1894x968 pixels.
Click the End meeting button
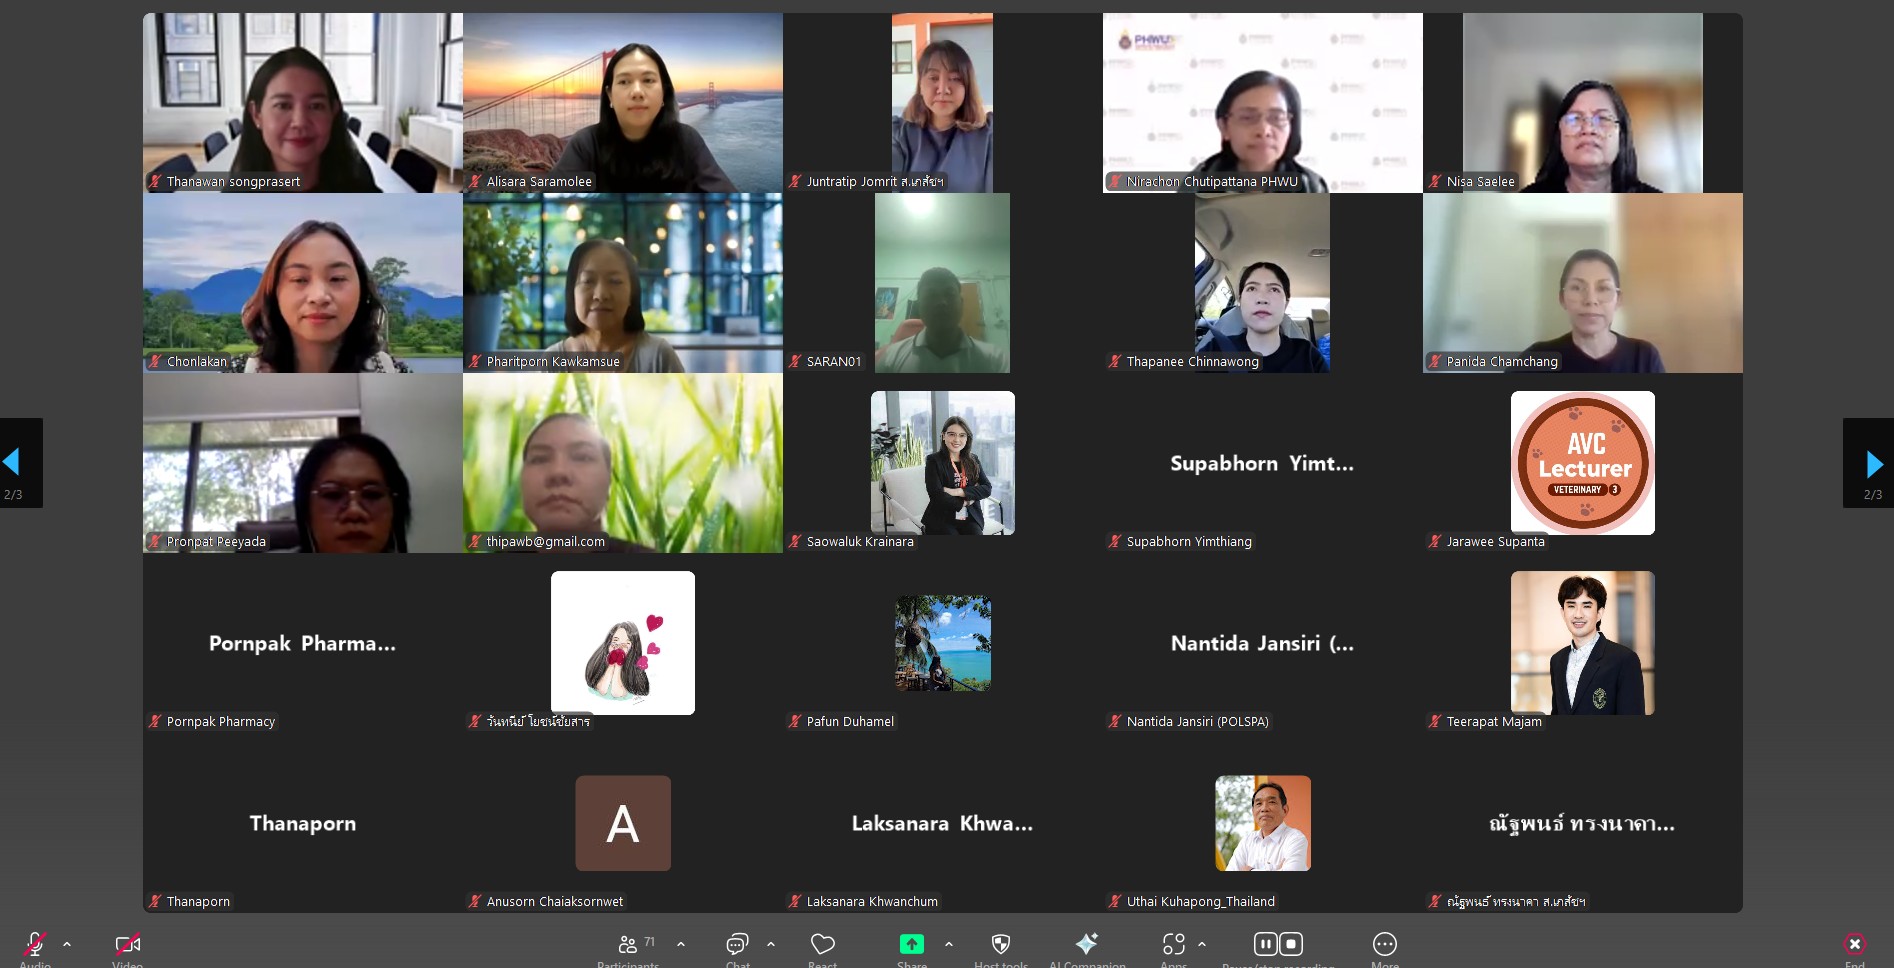1854,945
